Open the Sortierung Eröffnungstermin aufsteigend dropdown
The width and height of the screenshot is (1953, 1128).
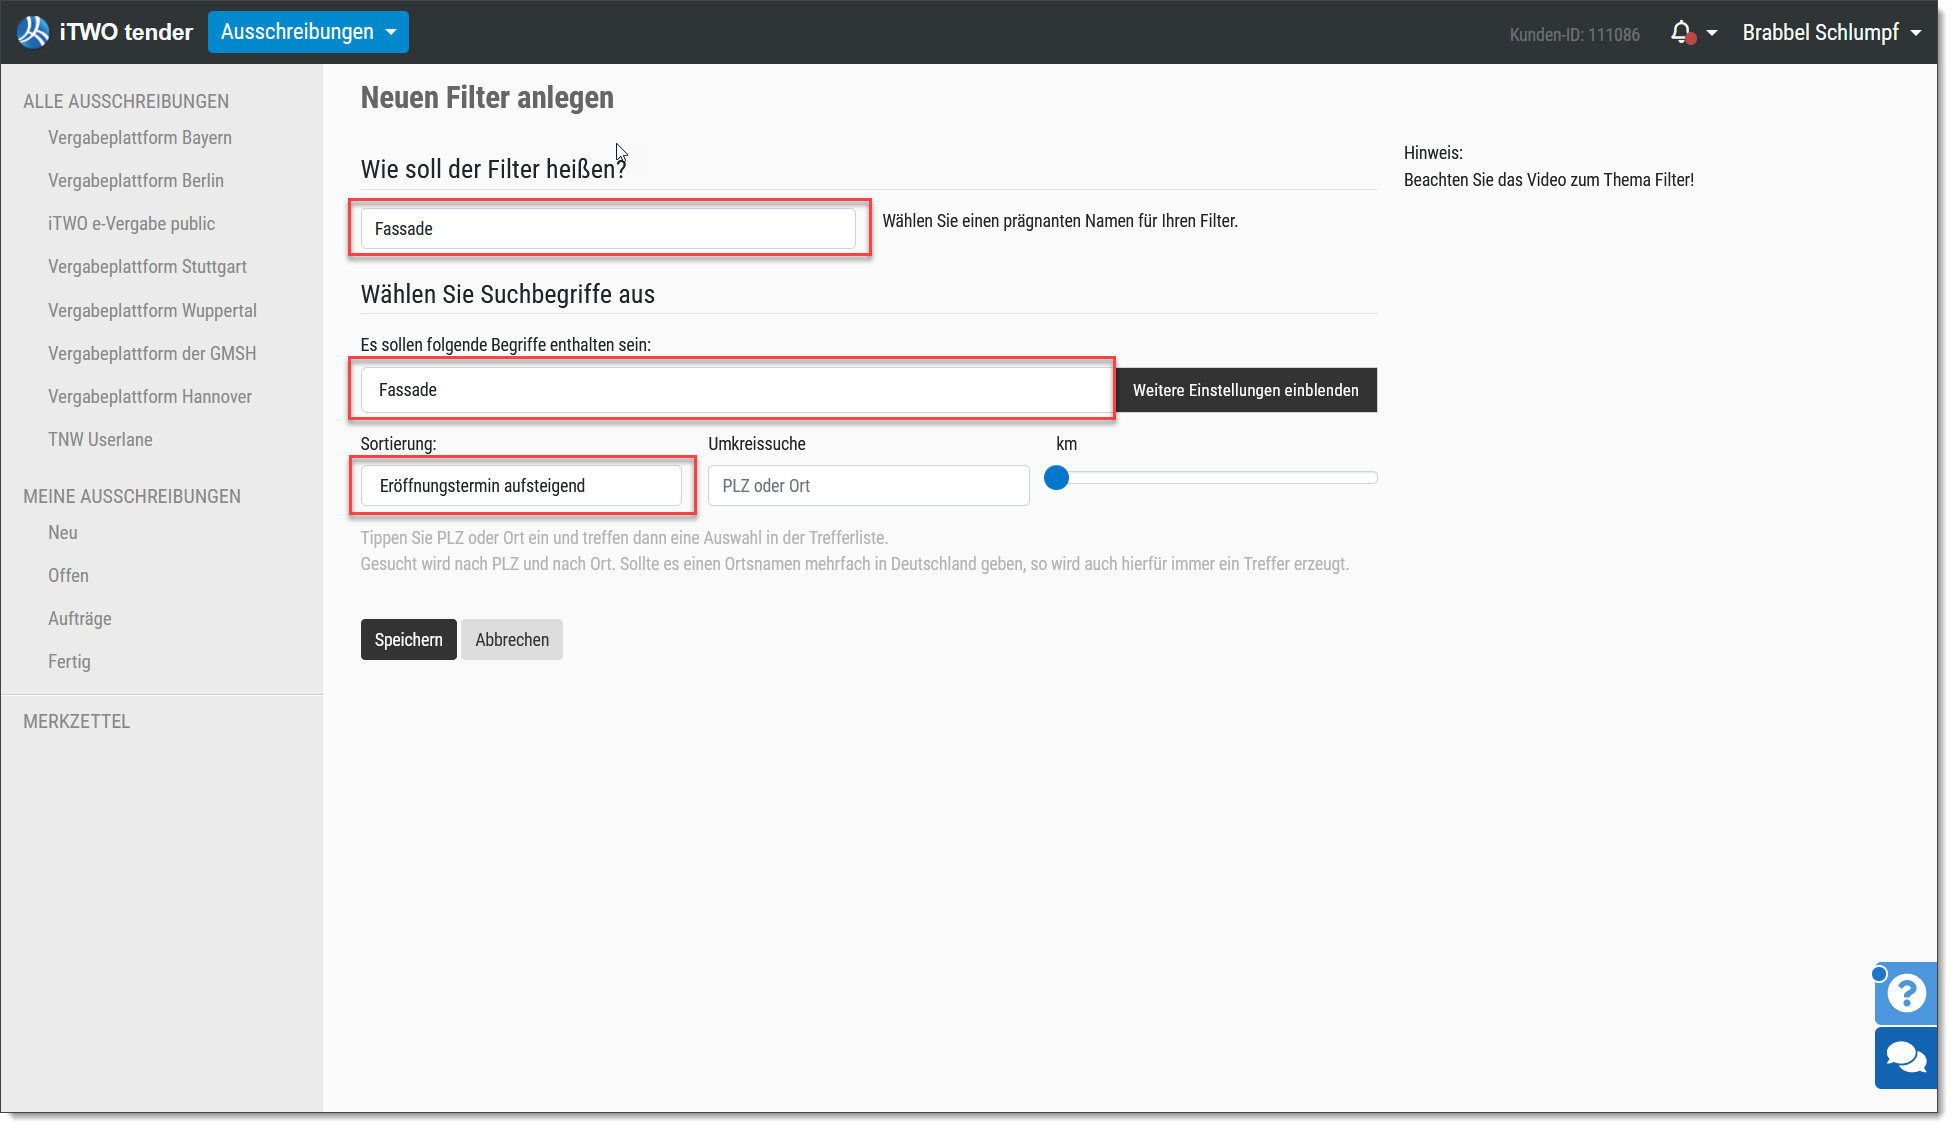pyautogui.click(x=521, y=486)
